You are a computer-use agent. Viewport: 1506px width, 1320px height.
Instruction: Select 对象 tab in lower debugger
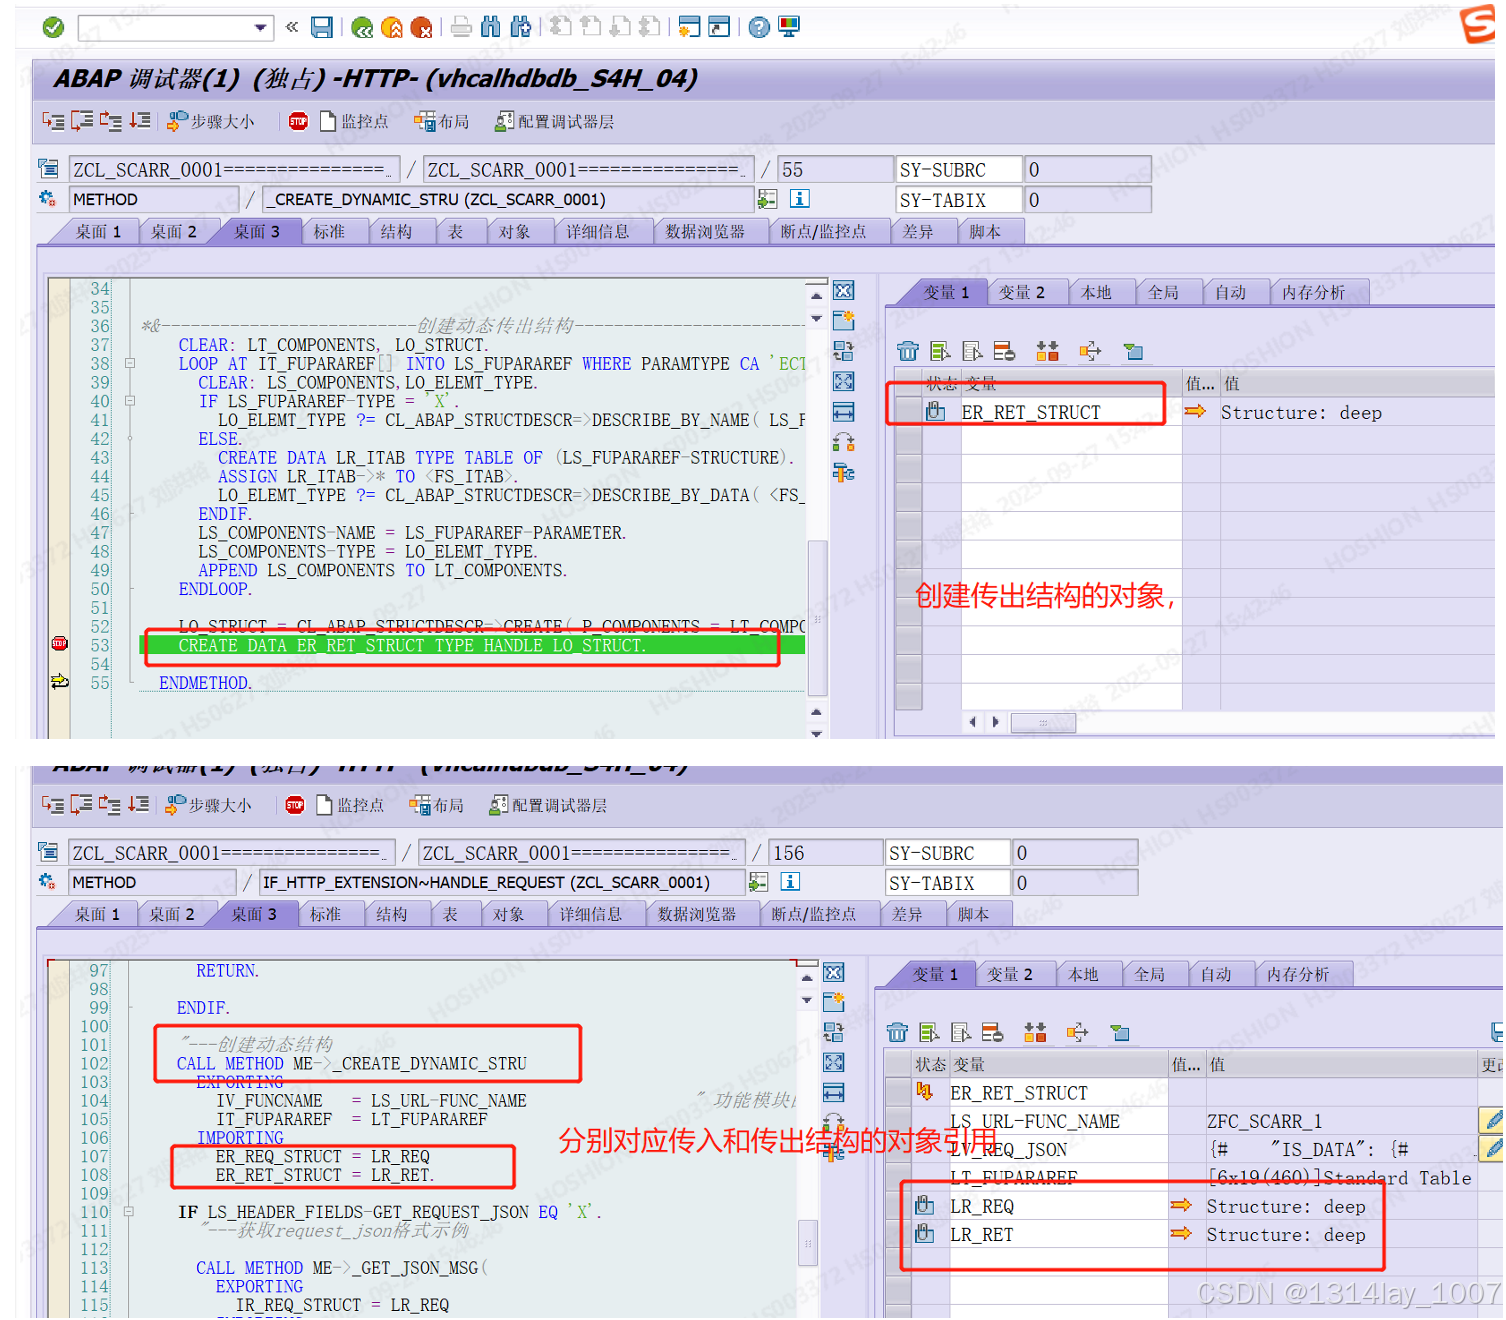[x=508, y=914]
